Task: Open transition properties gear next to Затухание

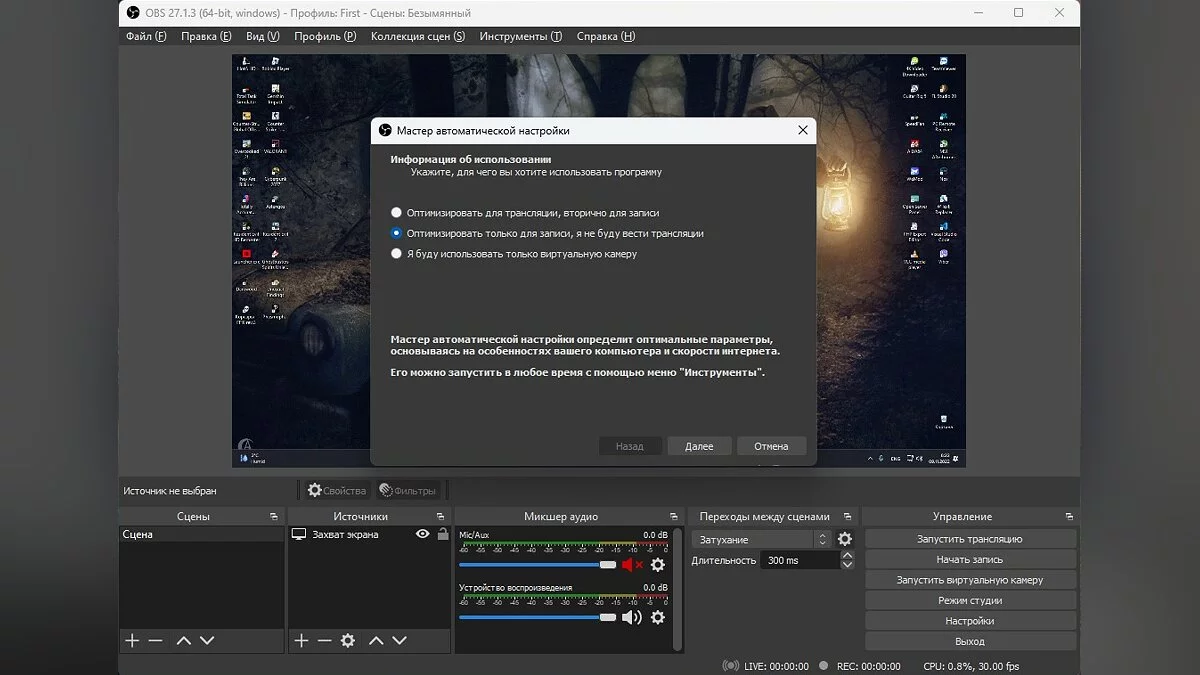Action: [x=845, y=539]
